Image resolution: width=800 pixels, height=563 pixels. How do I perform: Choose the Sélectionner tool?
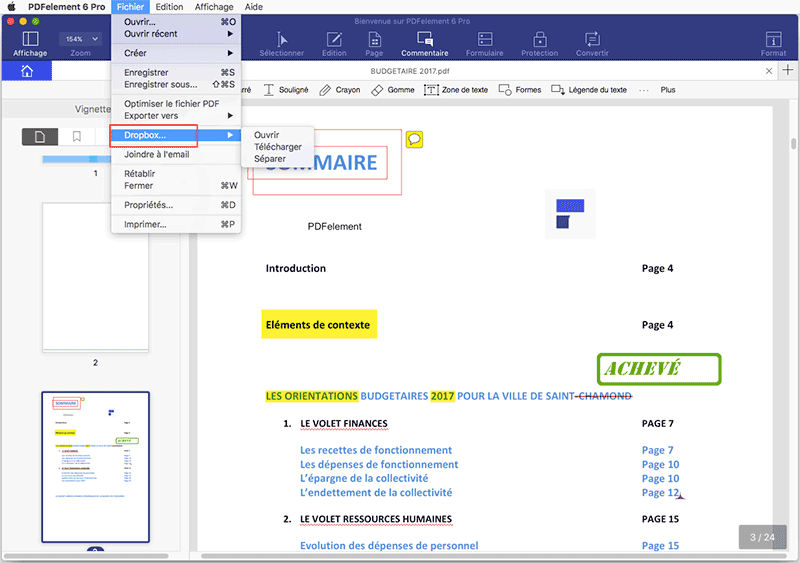point(281,44)
